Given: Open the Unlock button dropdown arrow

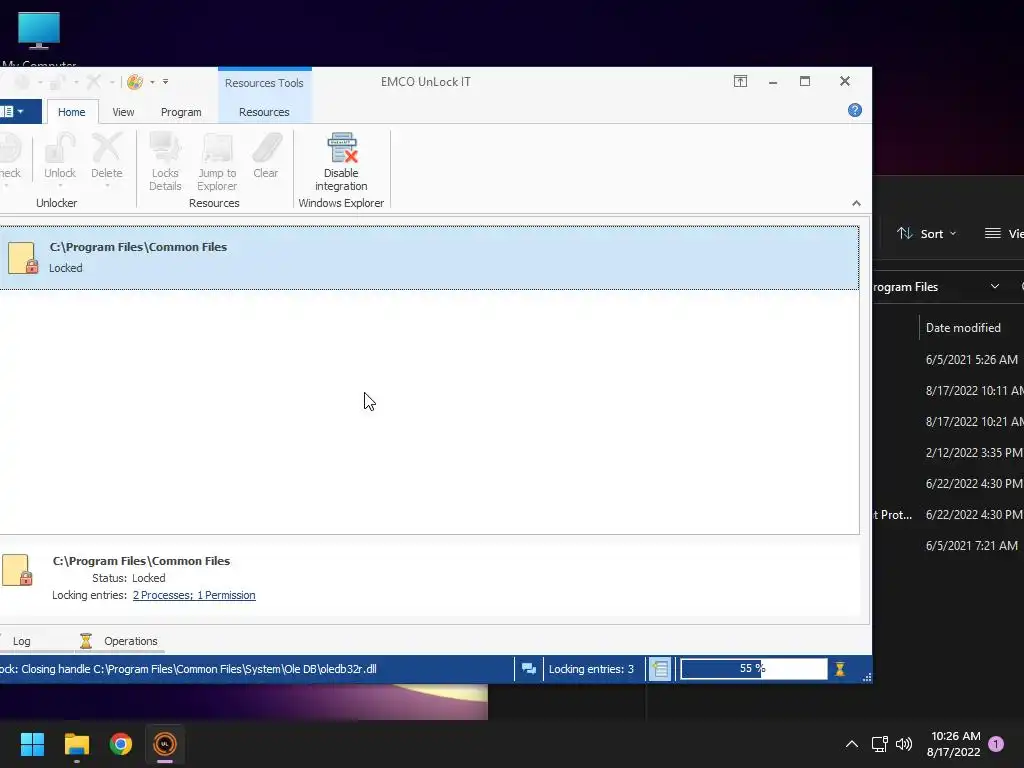Looking at the screenshot, I should tap(60, 185).
